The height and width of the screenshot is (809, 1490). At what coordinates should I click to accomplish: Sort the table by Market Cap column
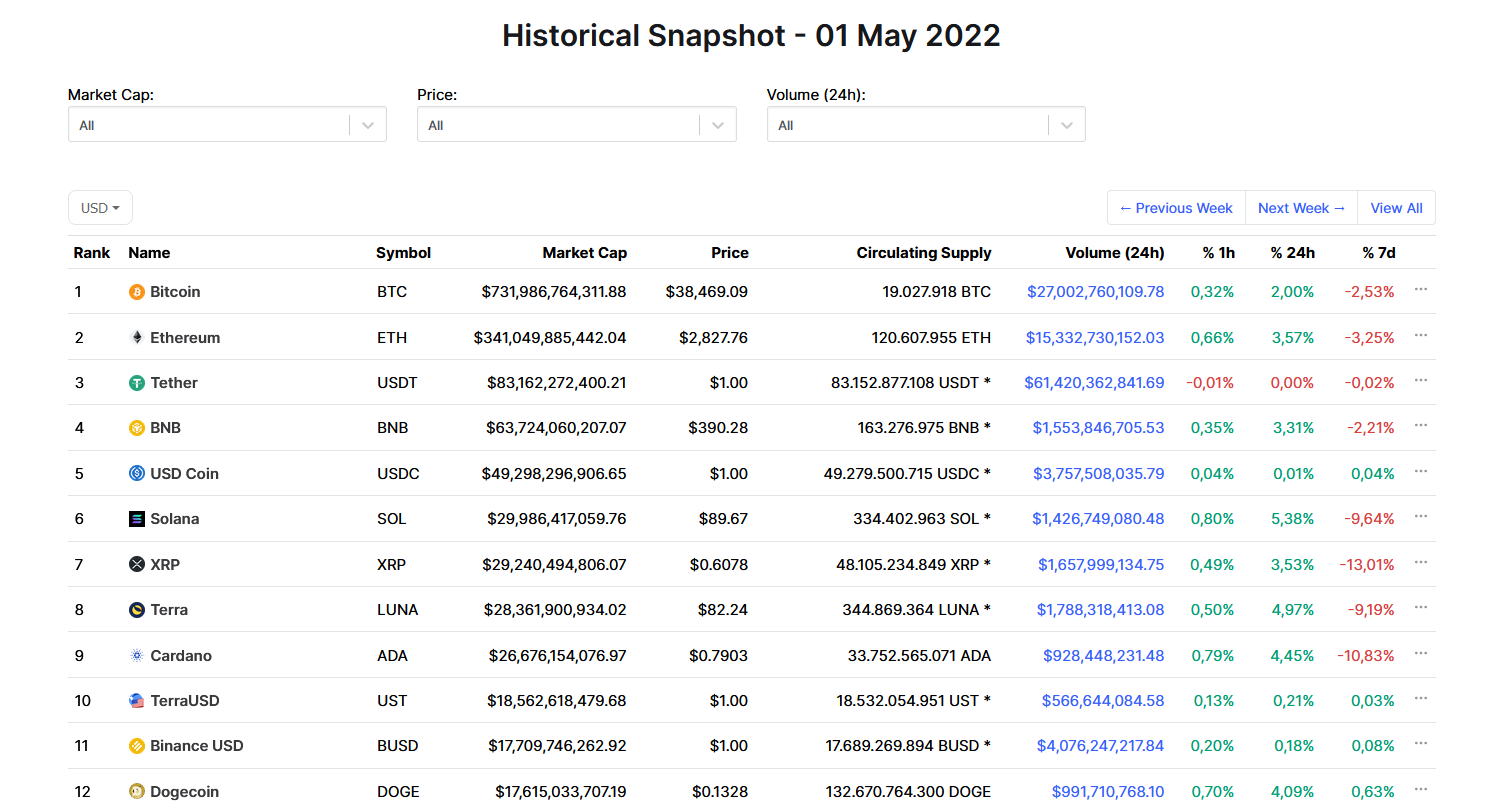[585, 253]
